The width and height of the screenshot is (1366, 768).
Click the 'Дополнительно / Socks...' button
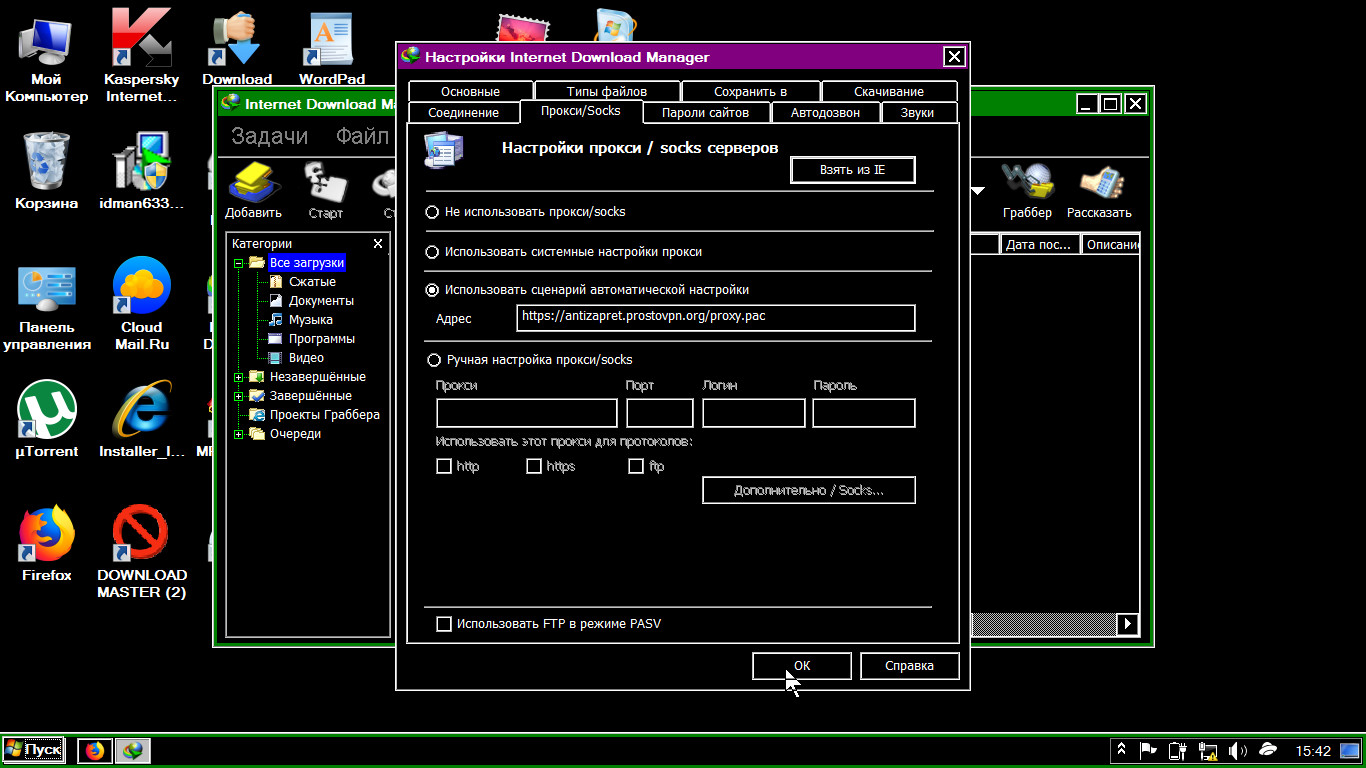pos(809,490)
